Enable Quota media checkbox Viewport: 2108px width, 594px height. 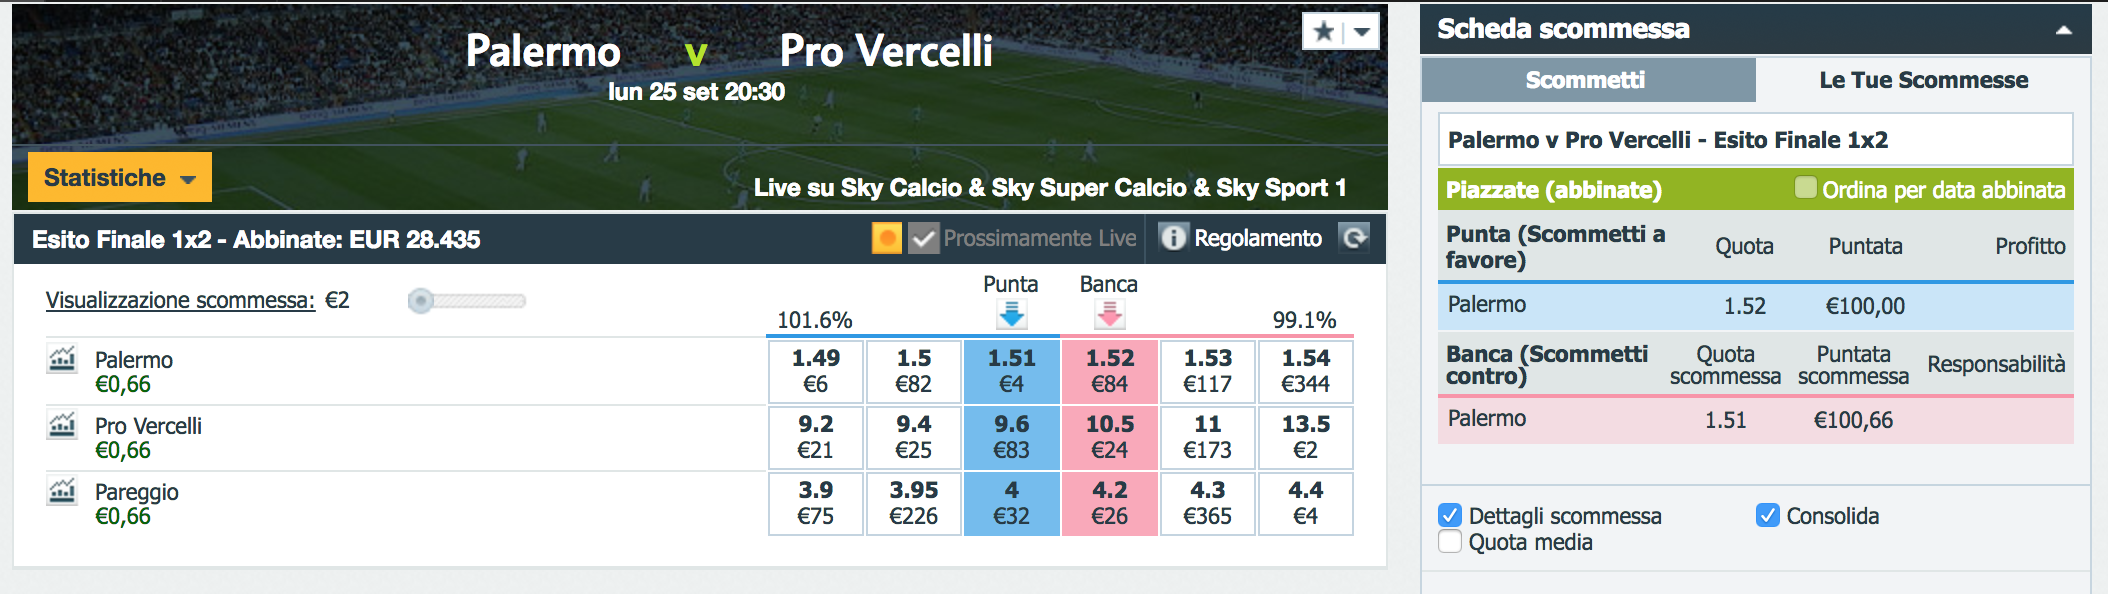1450,541
